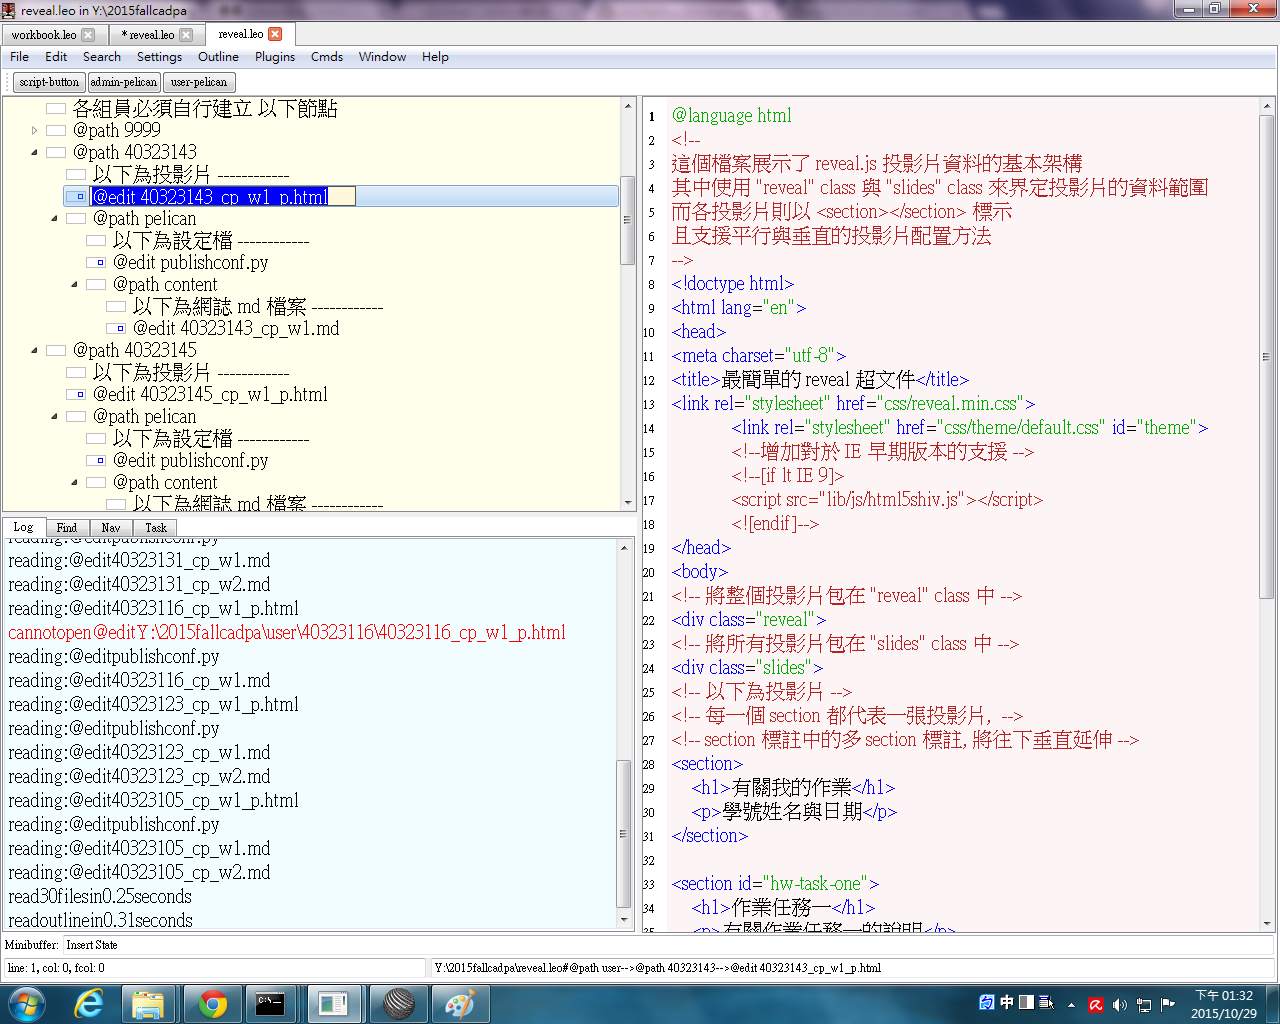Image resolution: width=1280 pixels, height=1024 pixels.
Task: Click in the Minibuffer input field
Action: pos(668,944)
